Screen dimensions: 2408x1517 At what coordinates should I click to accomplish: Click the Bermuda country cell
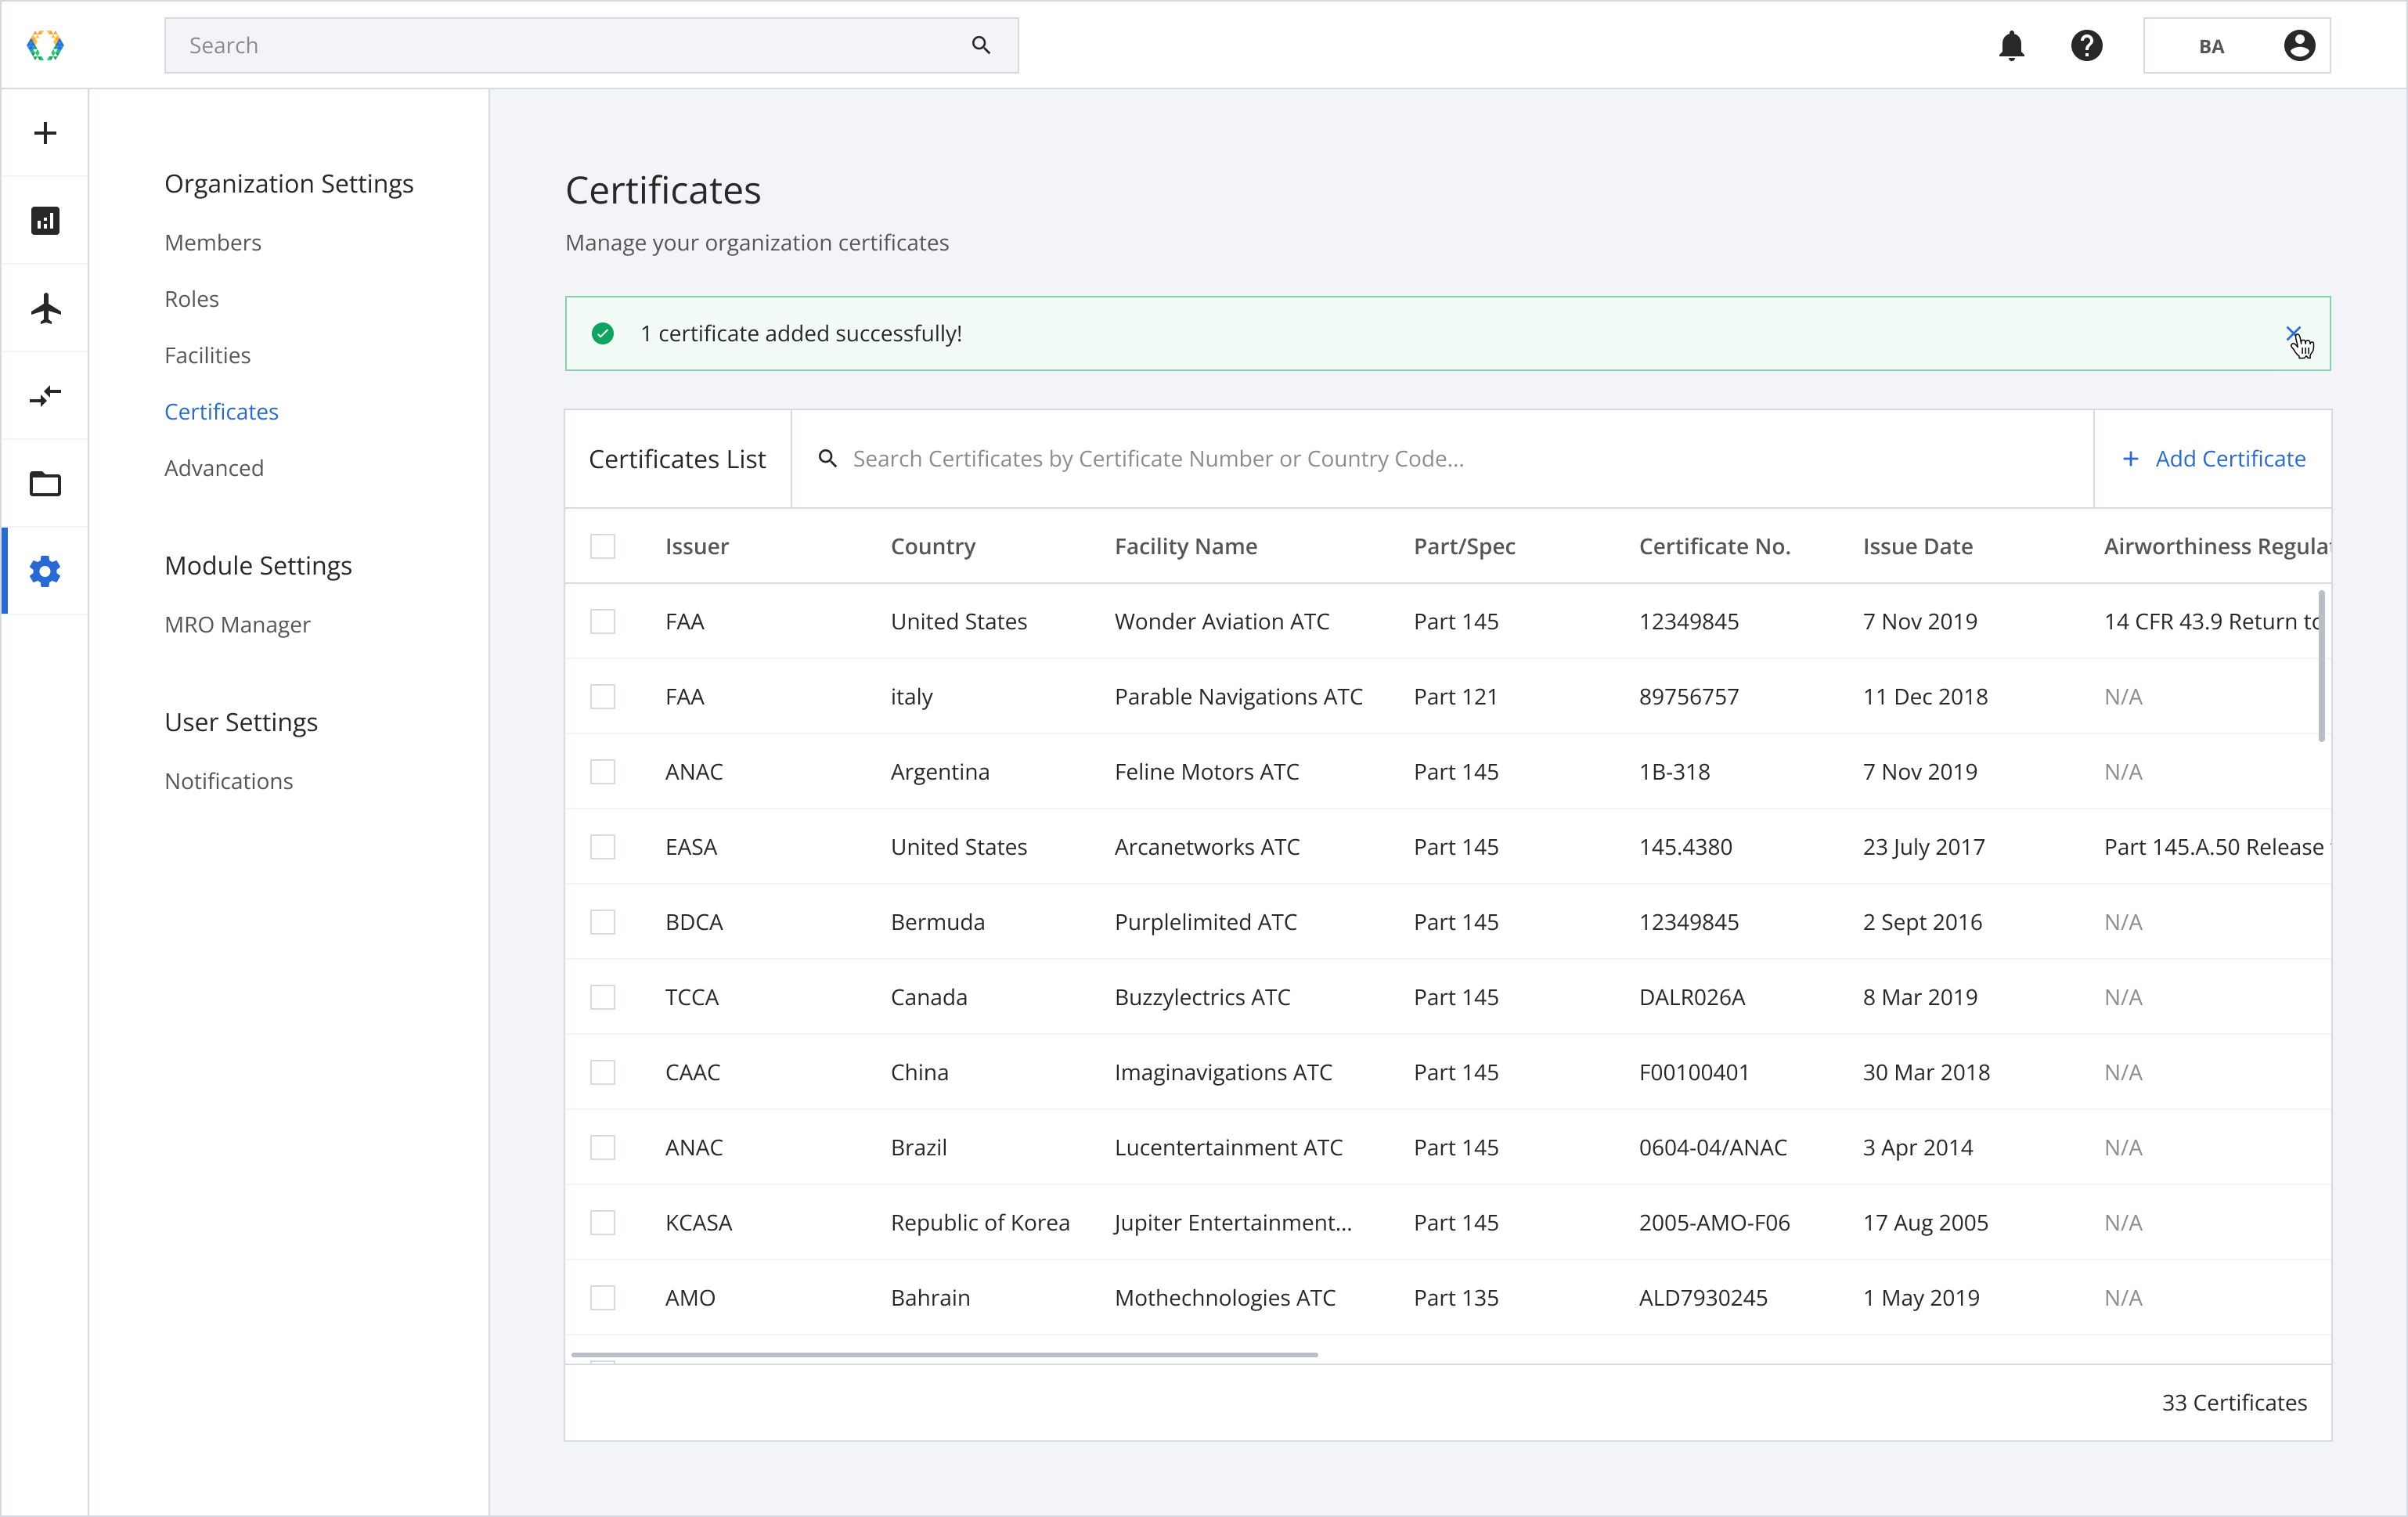point(938,922)
